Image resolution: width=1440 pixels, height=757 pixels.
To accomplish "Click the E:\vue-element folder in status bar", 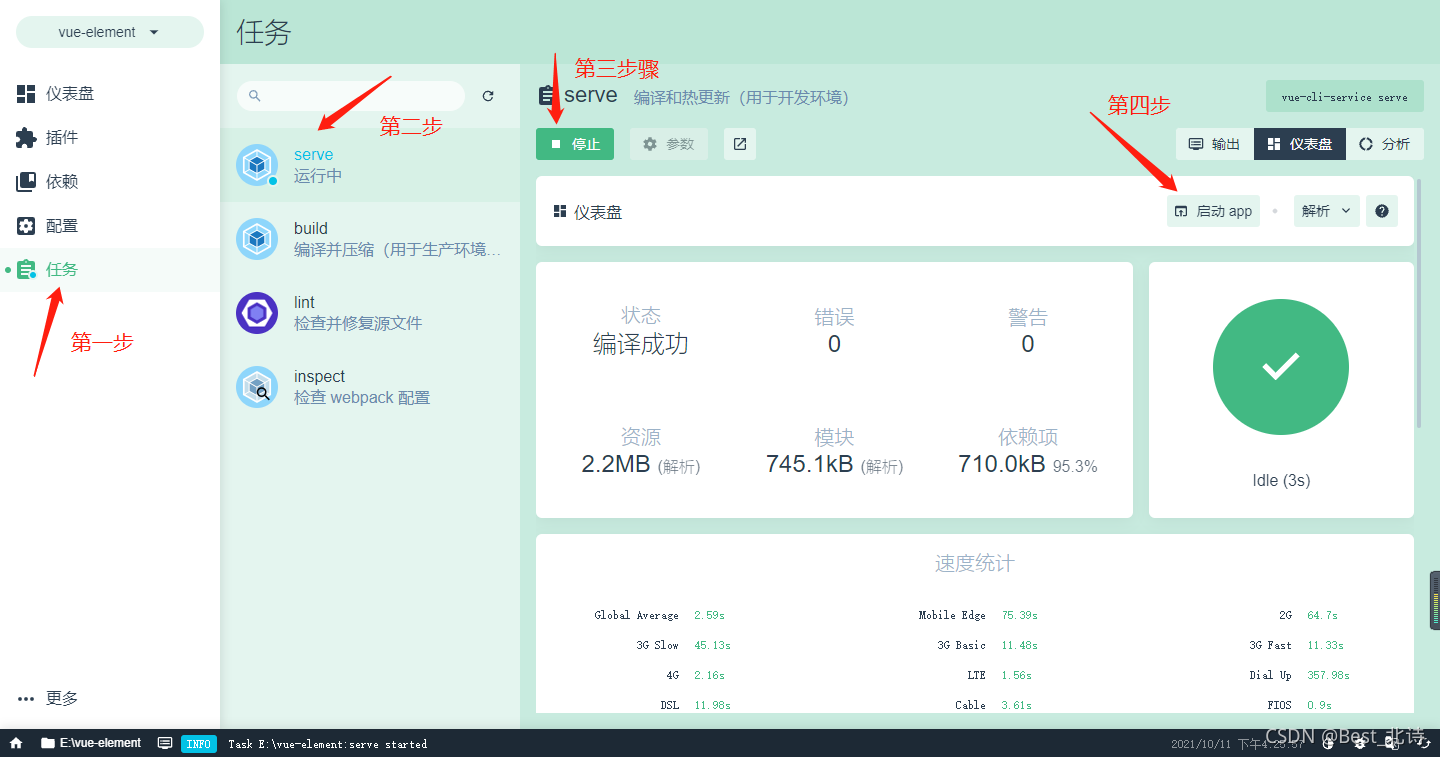I will (x=91, y=743).
